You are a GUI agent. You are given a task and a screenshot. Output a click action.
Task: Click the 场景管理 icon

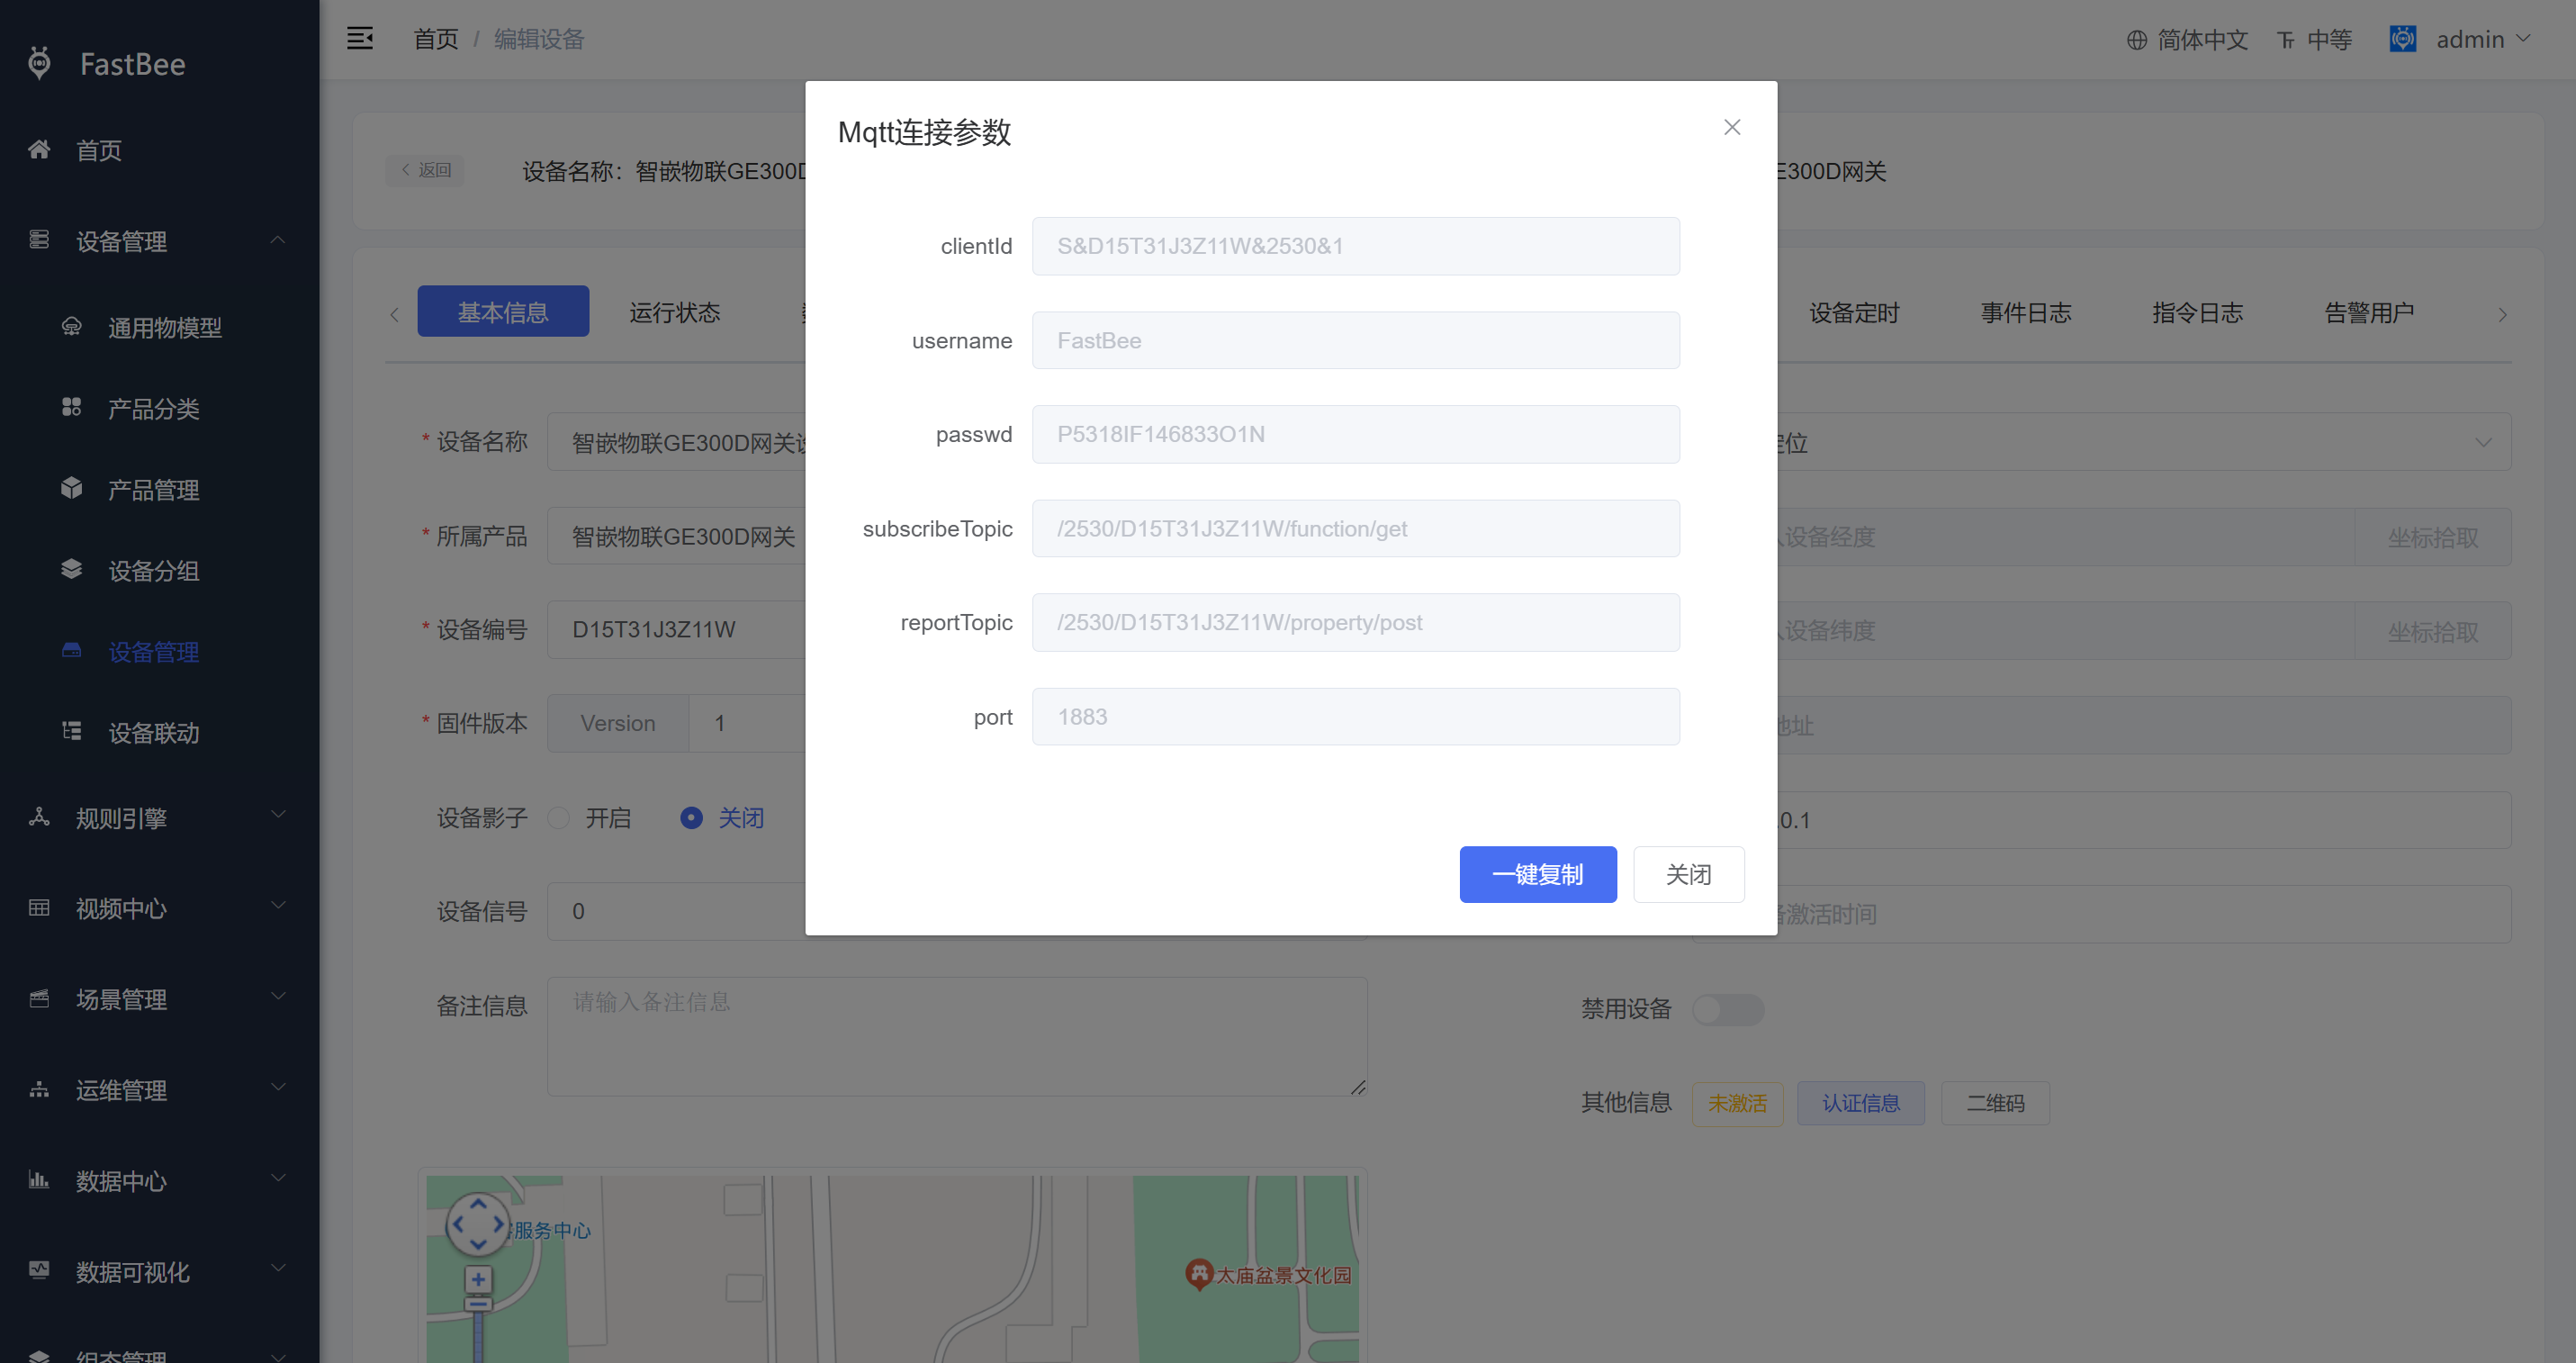tap(39, 999)
